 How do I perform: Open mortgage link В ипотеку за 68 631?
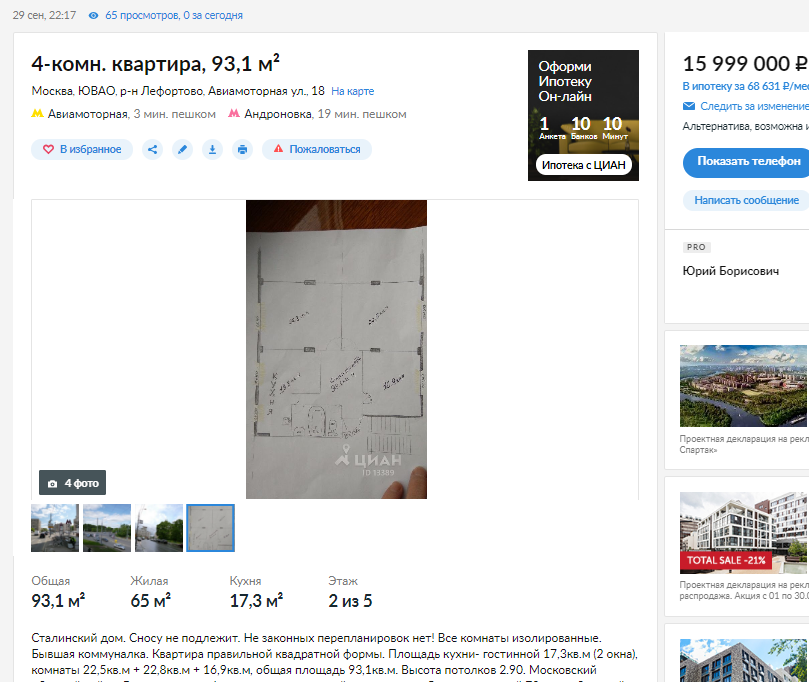pyautogui.click(x=746, y=86)
